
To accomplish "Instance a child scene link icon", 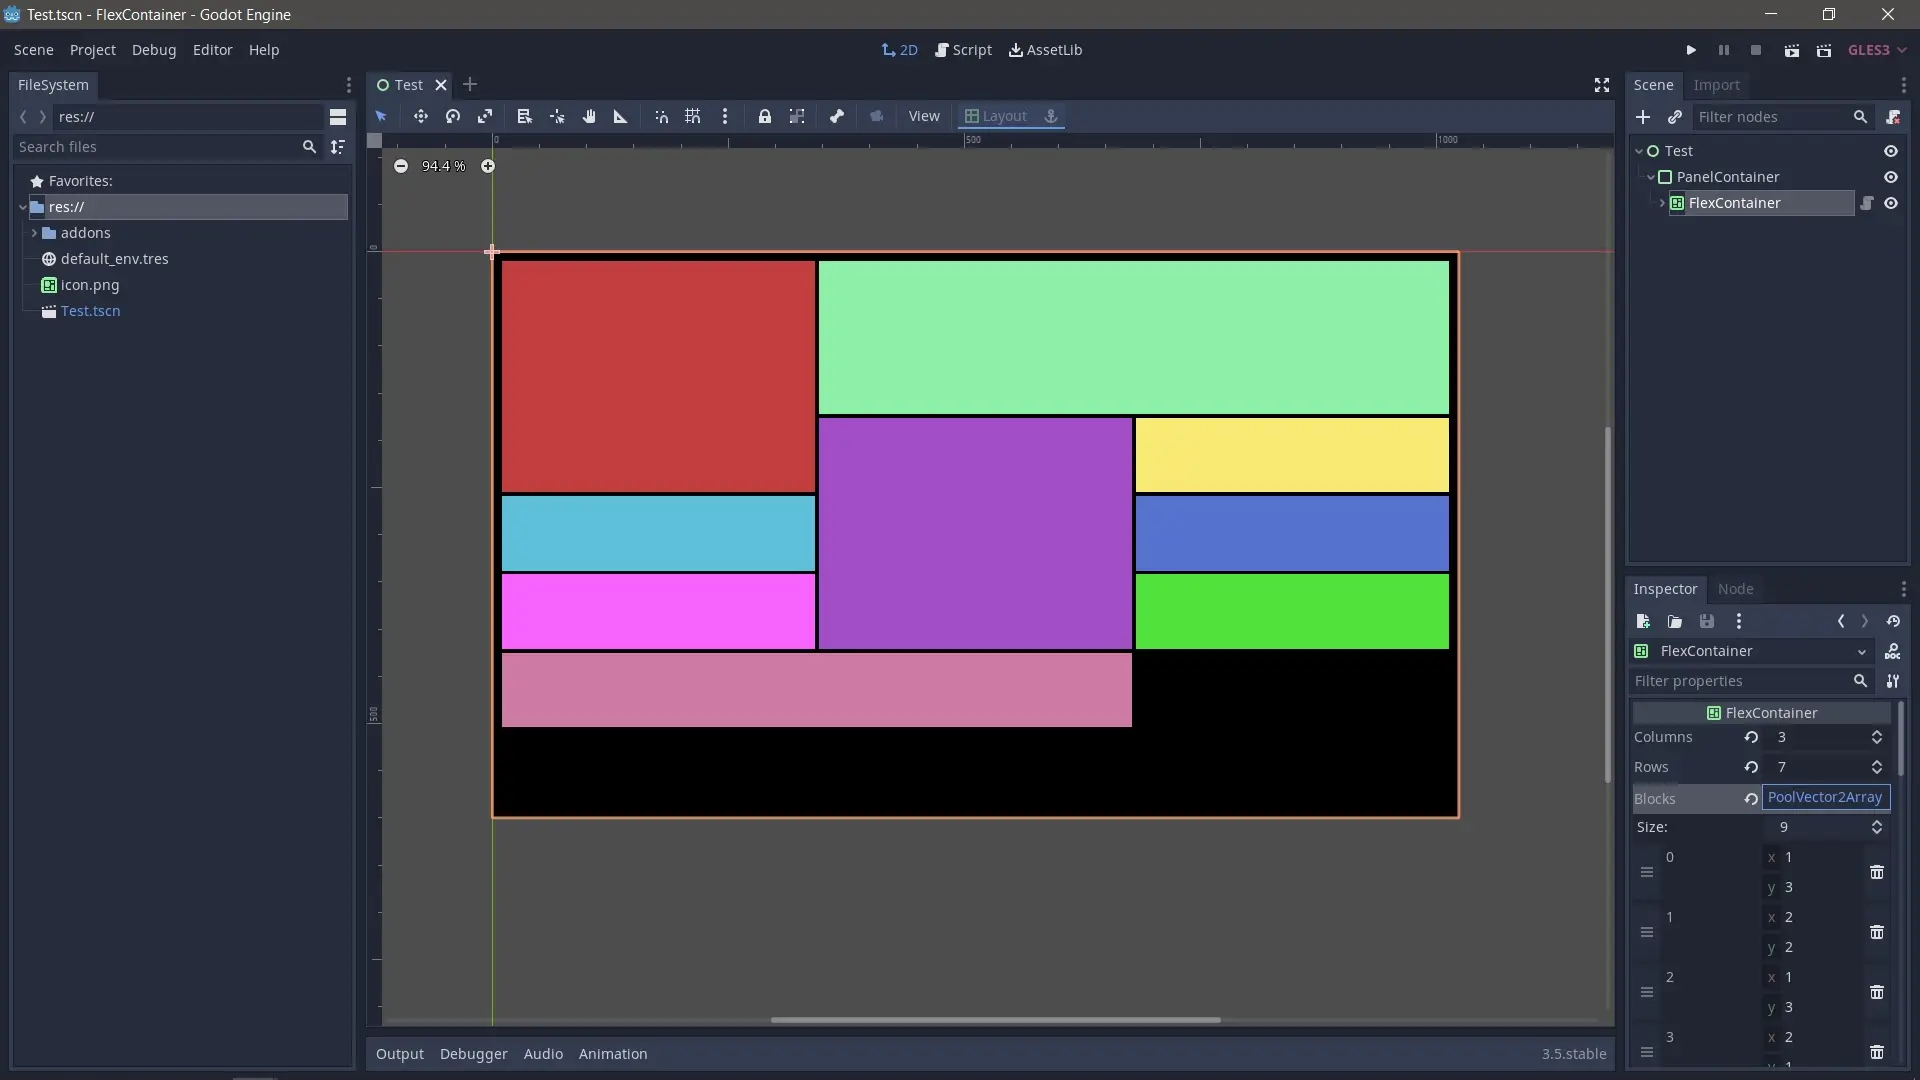I will tap(1675, 117).
